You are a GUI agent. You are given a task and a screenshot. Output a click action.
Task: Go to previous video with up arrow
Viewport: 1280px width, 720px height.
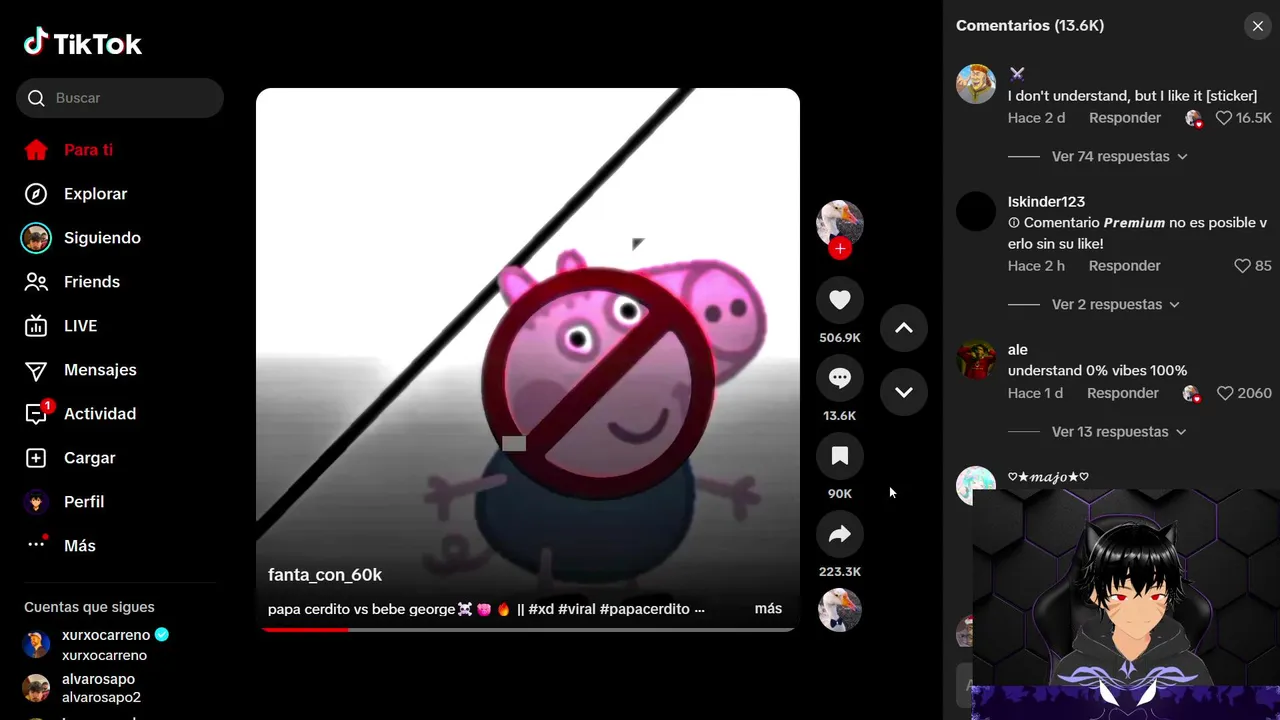coord(904,328)
